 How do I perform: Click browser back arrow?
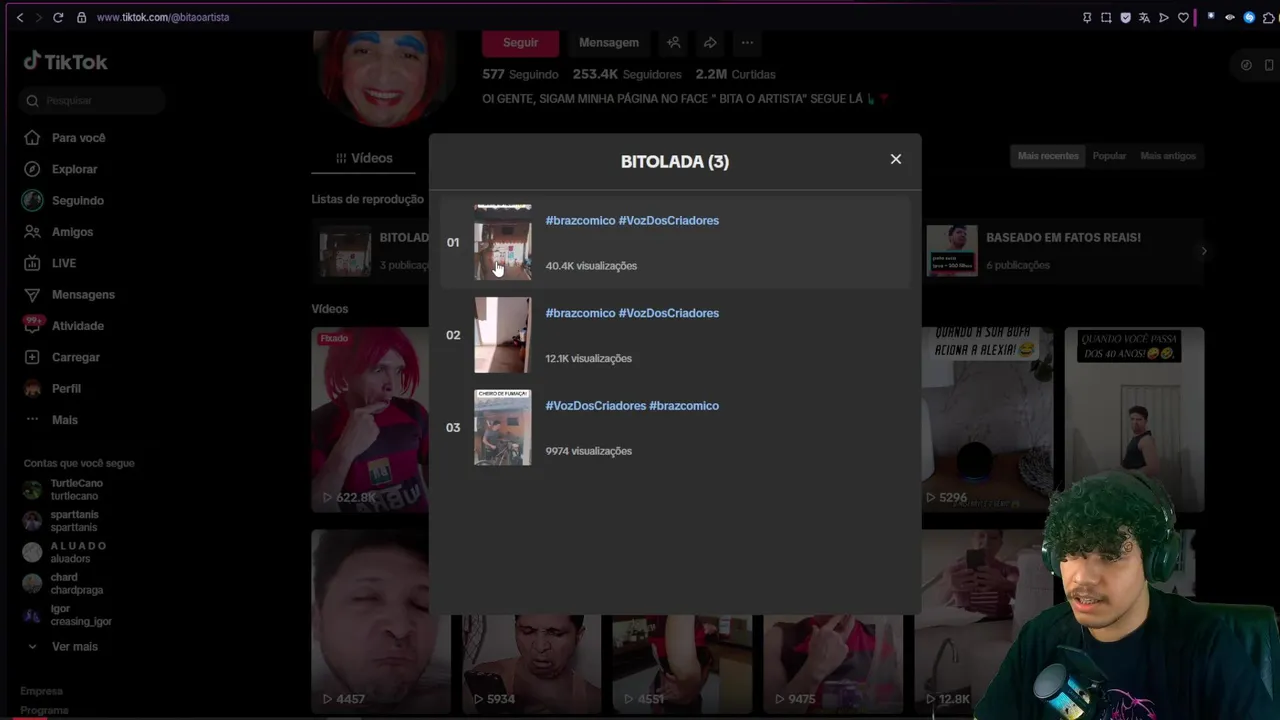coord(19,17)
